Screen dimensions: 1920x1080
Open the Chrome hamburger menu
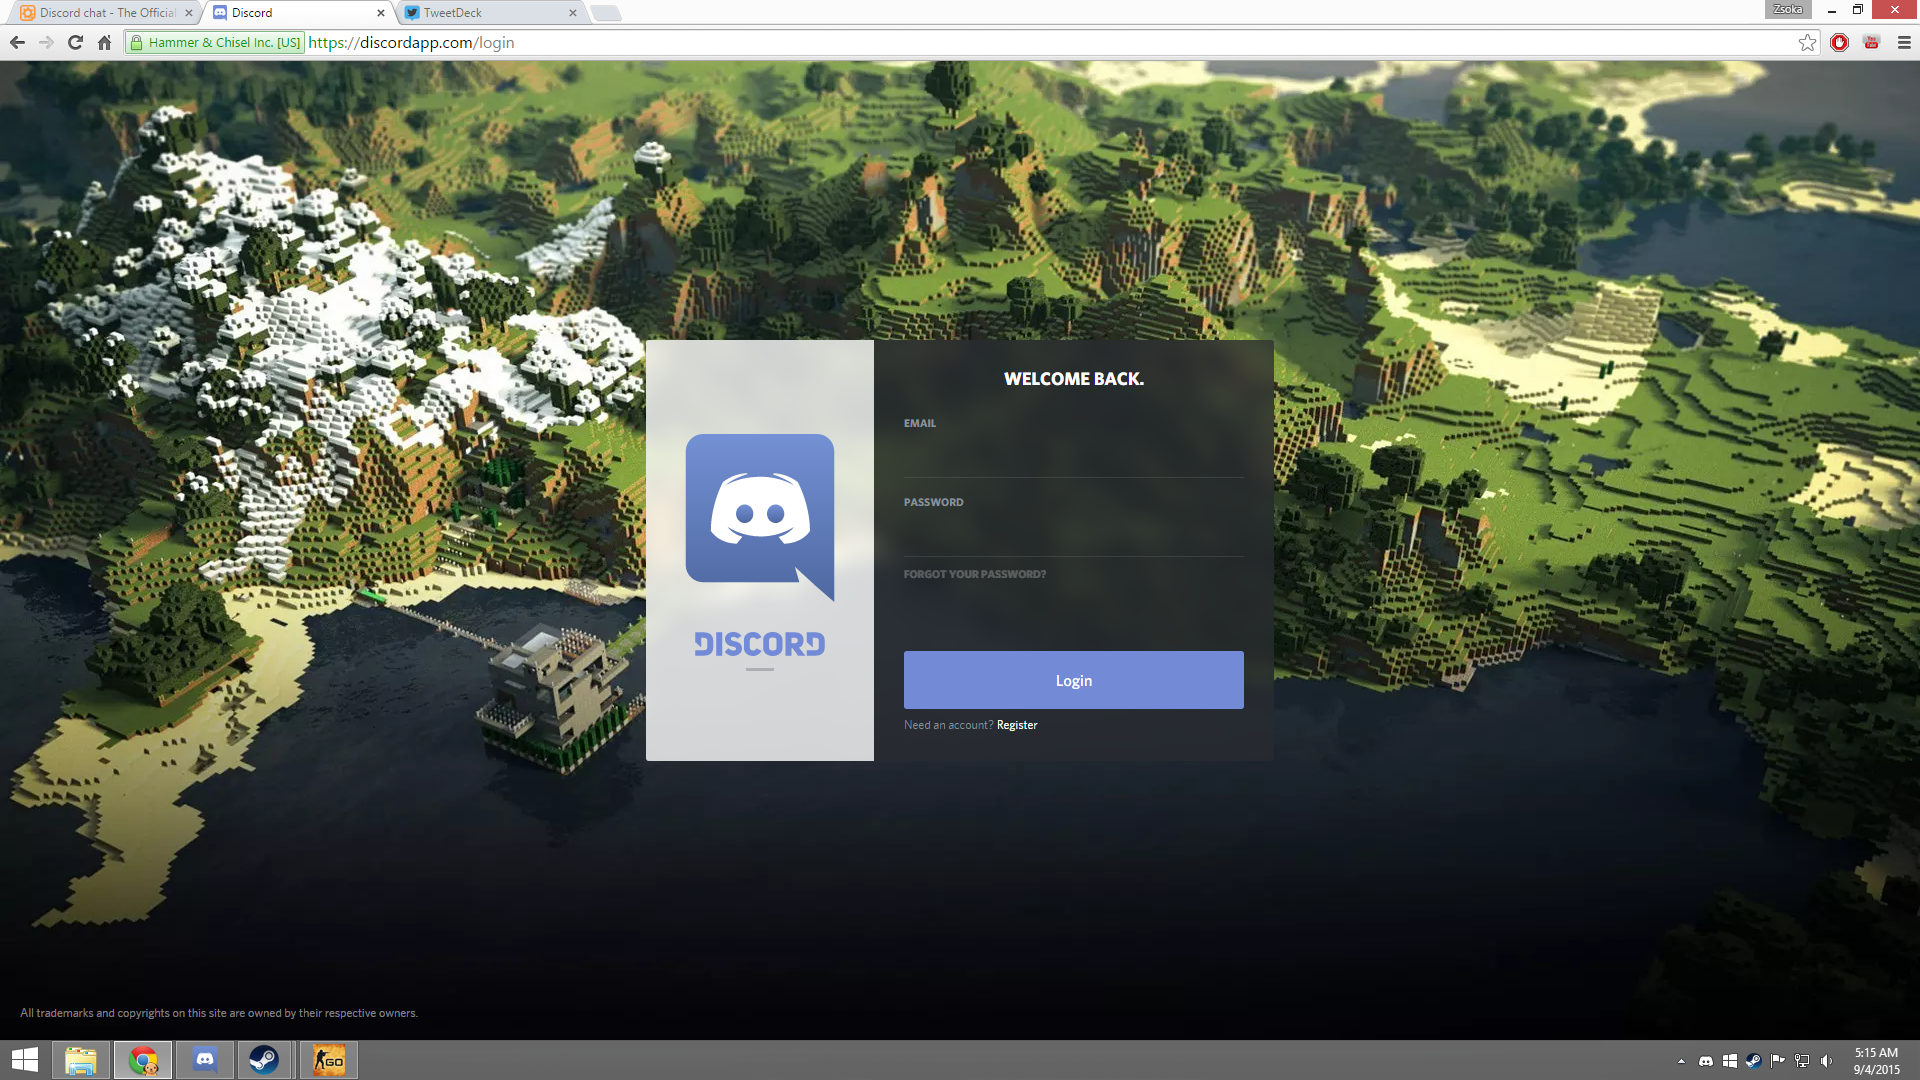pos(1904,43)
